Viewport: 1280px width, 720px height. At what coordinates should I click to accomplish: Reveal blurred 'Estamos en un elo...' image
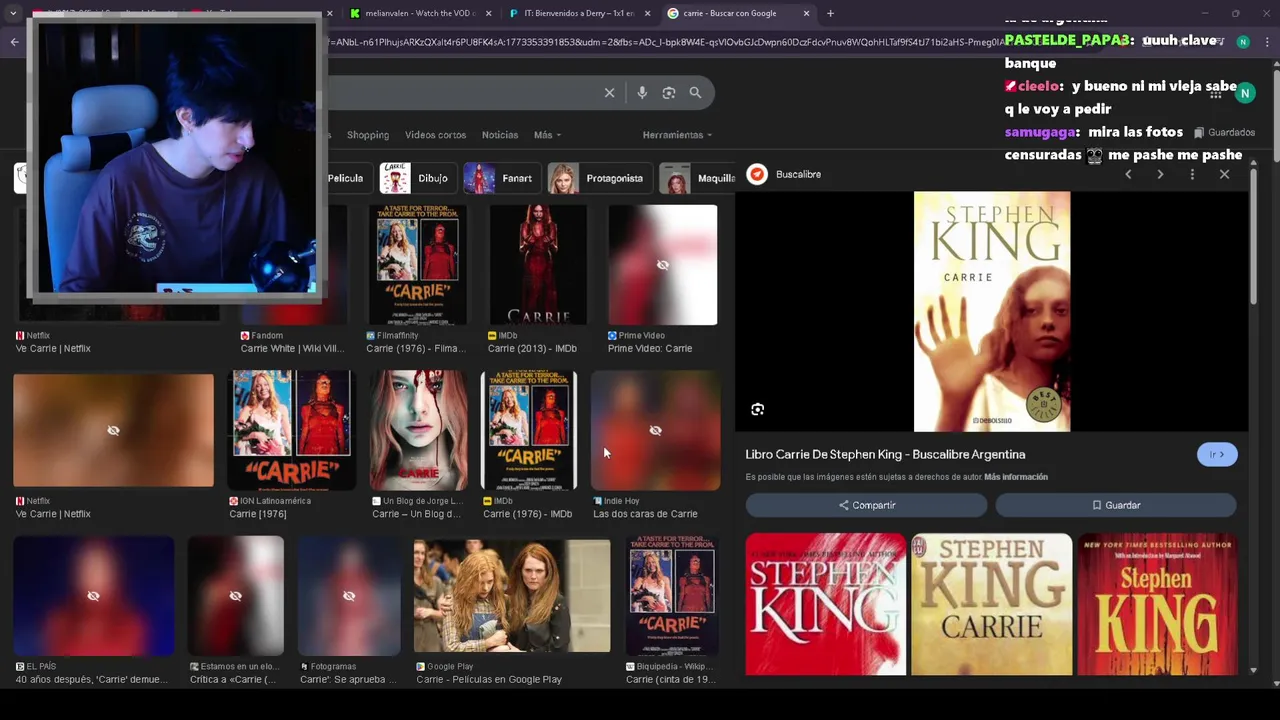235,596
